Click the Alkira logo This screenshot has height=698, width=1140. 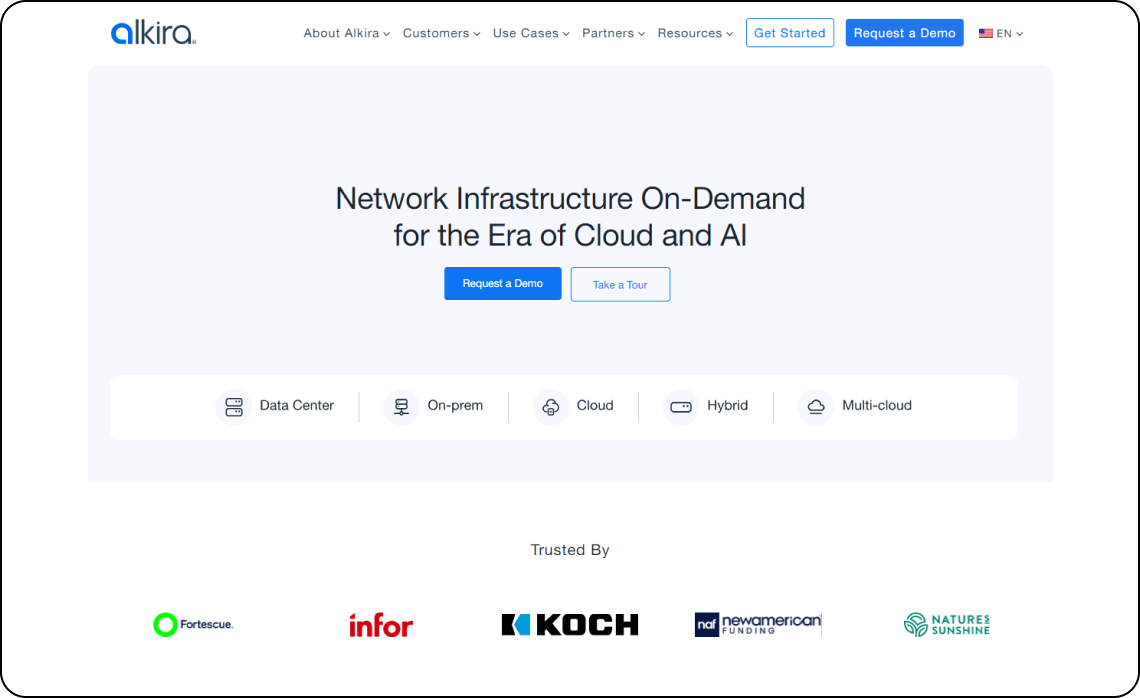pos(153,33)
